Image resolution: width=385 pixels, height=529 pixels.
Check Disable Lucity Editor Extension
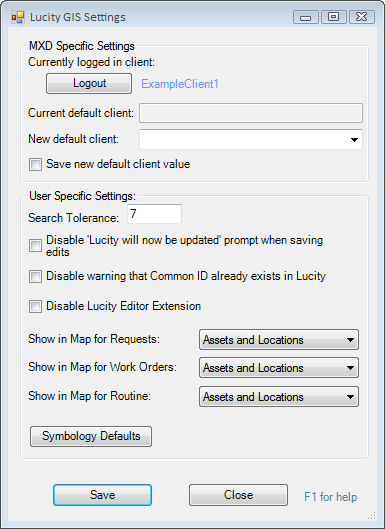click(35, 306)
